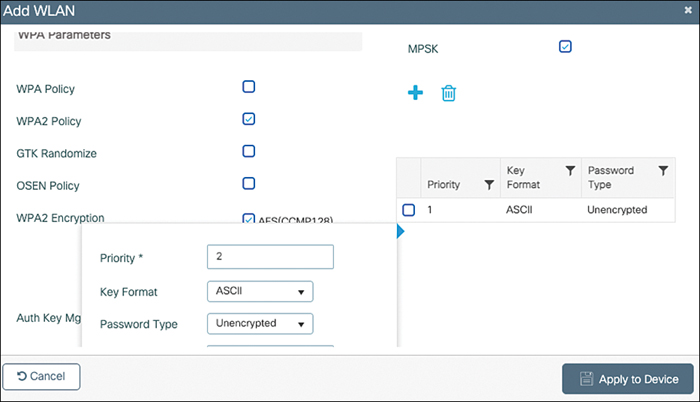The width and height of the screenshot is (700, 402).
Task: Click the plus icon to add MPSK key
Action: [x=415, y=93]
